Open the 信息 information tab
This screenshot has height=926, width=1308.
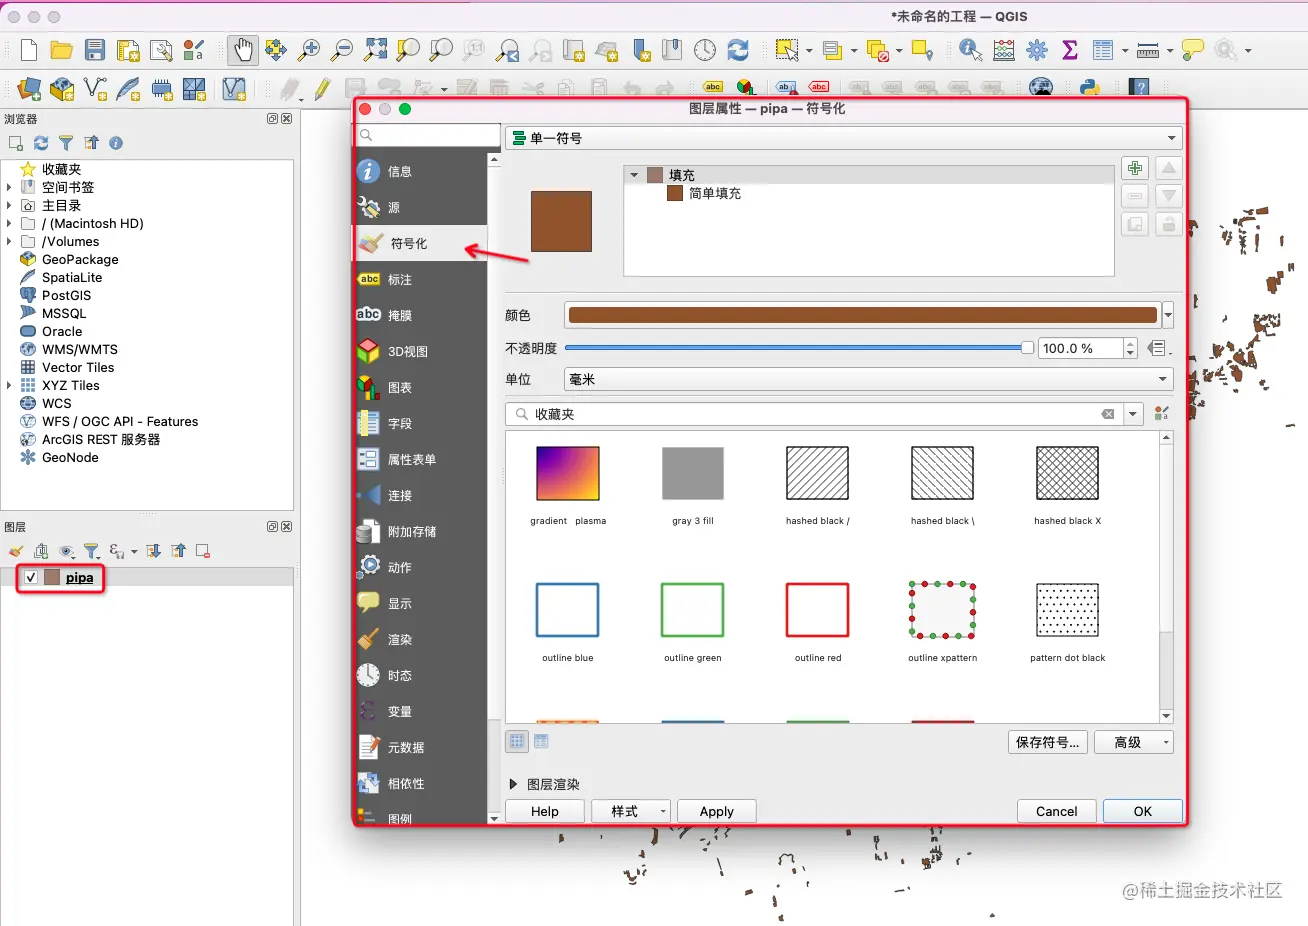tap(421, 171)
